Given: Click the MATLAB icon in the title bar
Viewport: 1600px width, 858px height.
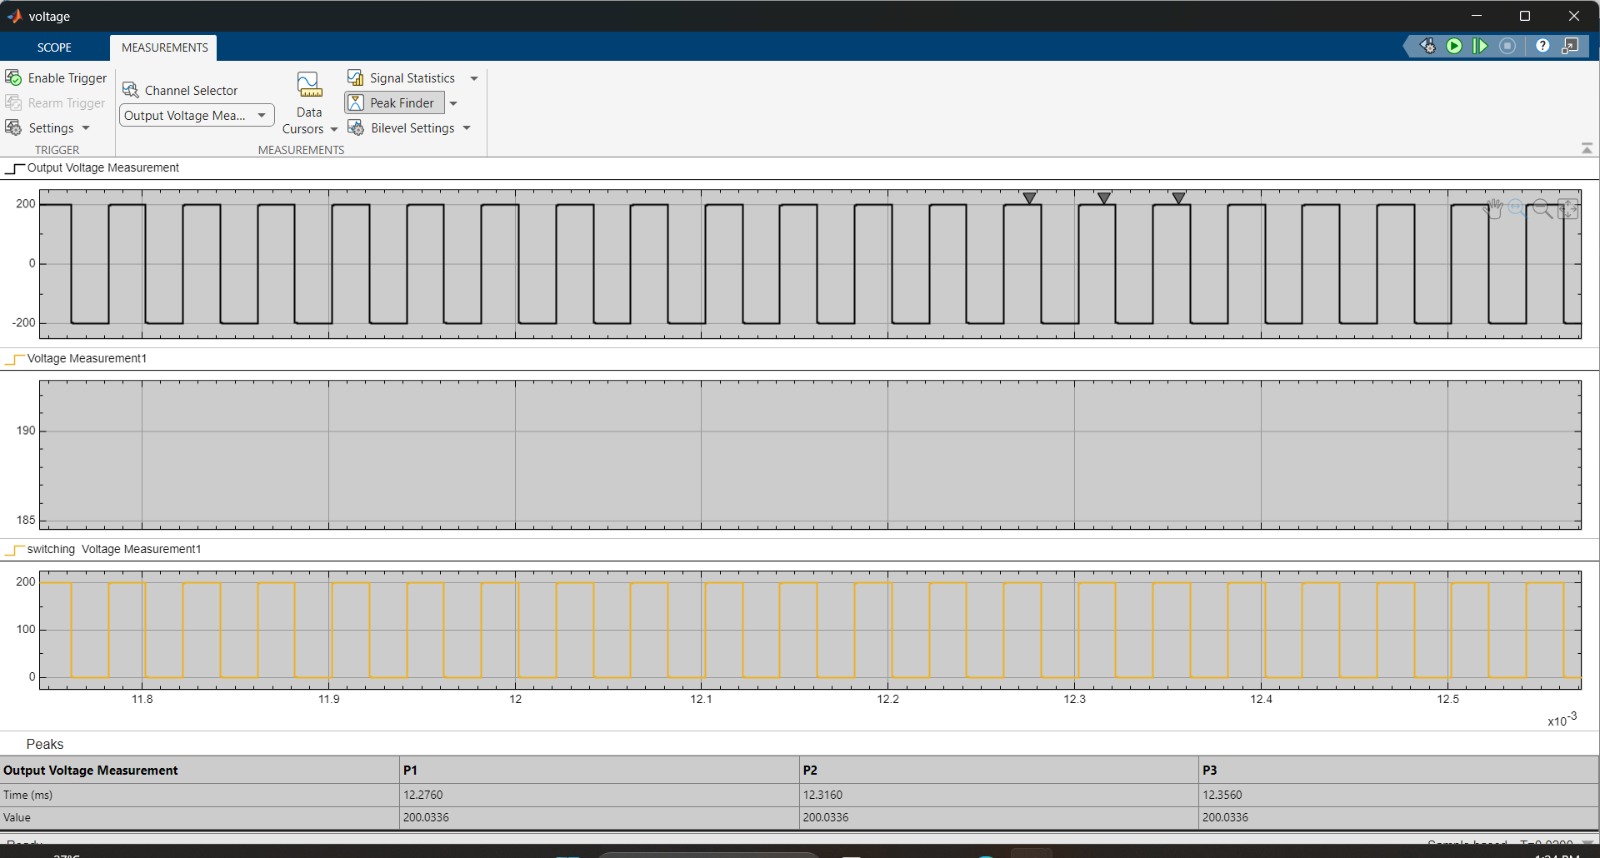Looking at the screenshot, I should (14, 16).
